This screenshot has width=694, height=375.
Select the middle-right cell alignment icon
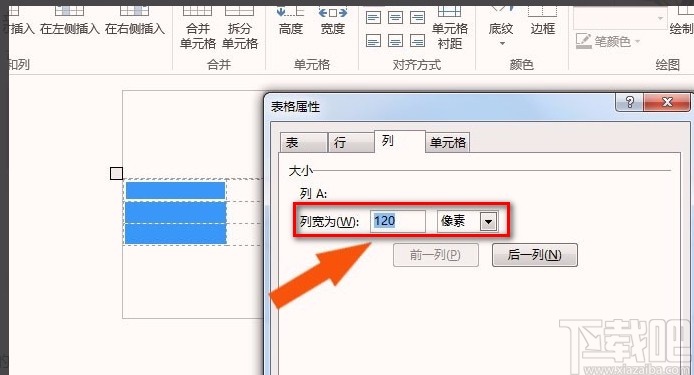click(x=417, y=18)
